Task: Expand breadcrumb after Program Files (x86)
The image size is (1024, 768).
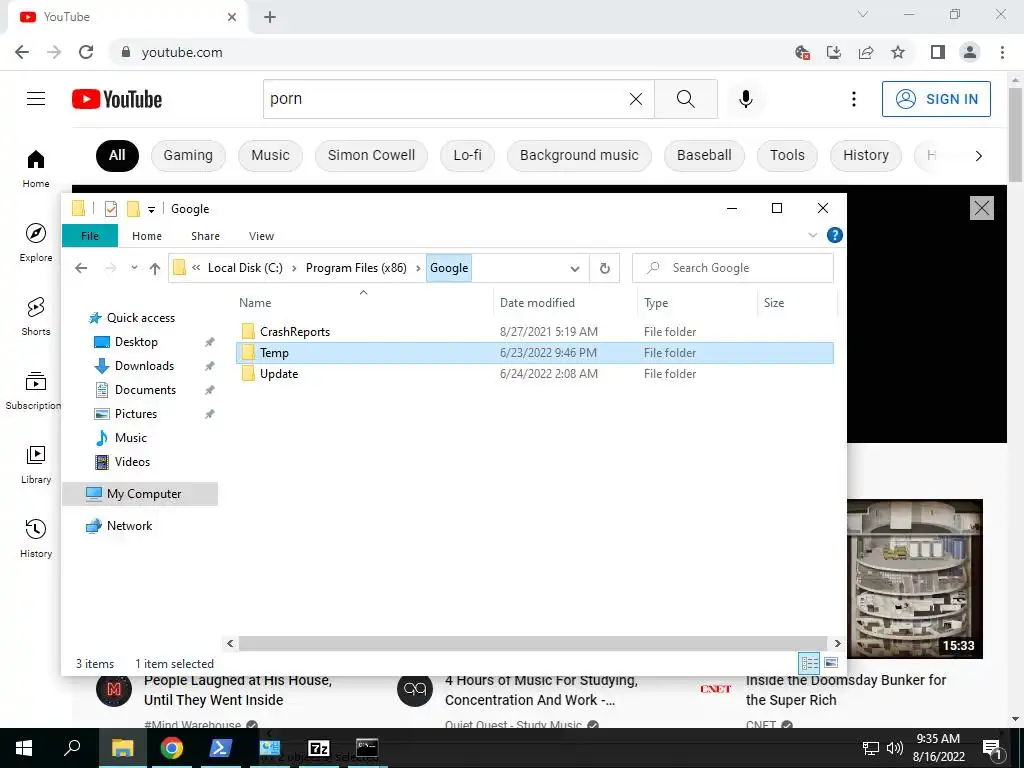Action: tap(418, 268)
